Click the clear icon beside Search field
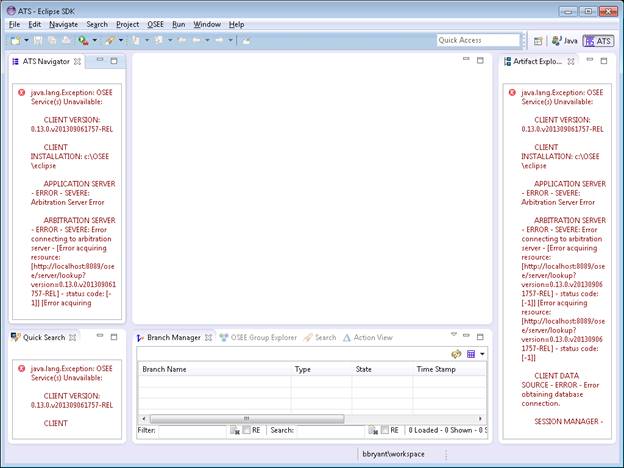Viewport: 624px width, 468px height. tap(373, 431)
